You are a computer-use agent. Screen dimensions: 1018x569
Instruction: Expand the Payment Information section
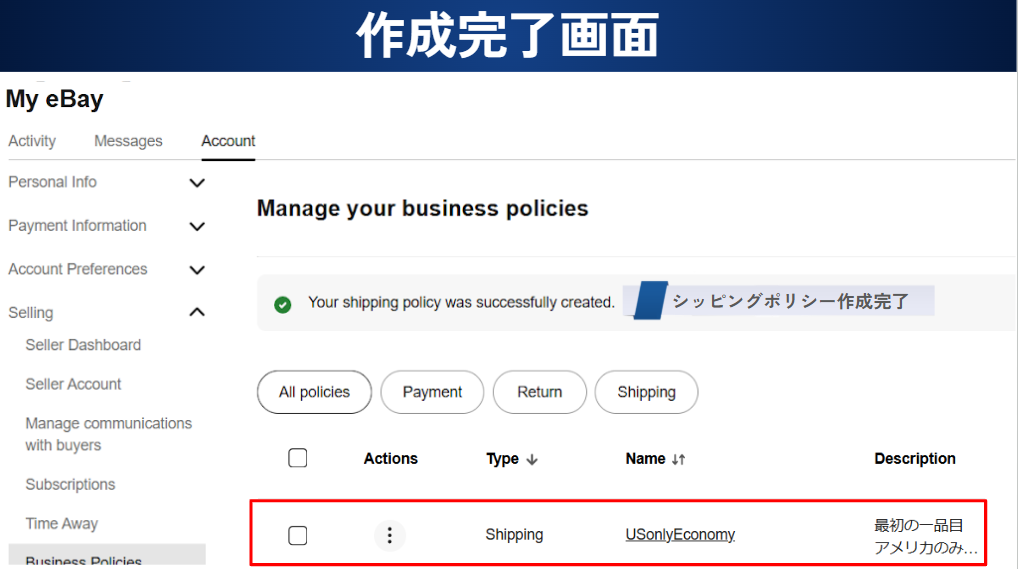coord(197,226)
